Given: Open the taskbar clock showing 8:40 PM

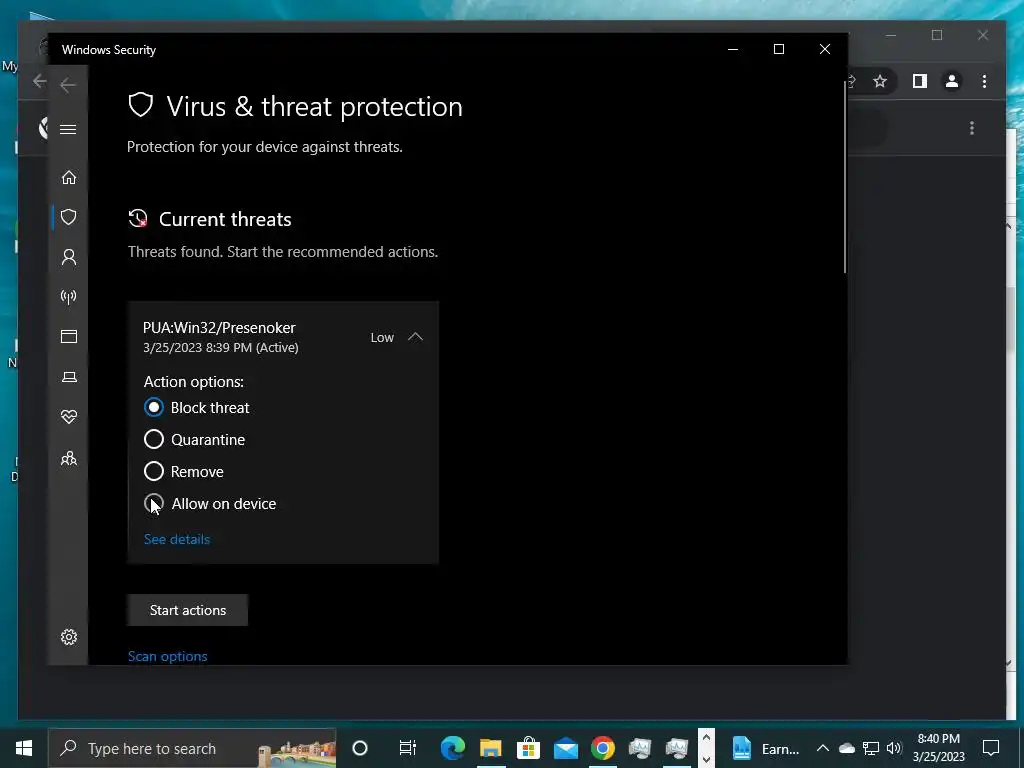Looking at the screenshot, I should [938, 748].
